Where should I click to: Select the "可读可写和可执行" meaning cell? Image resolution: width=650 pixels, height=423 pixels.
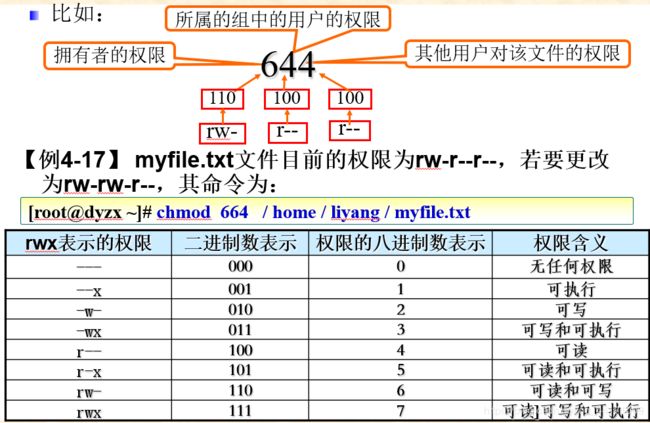click(571, 411)
